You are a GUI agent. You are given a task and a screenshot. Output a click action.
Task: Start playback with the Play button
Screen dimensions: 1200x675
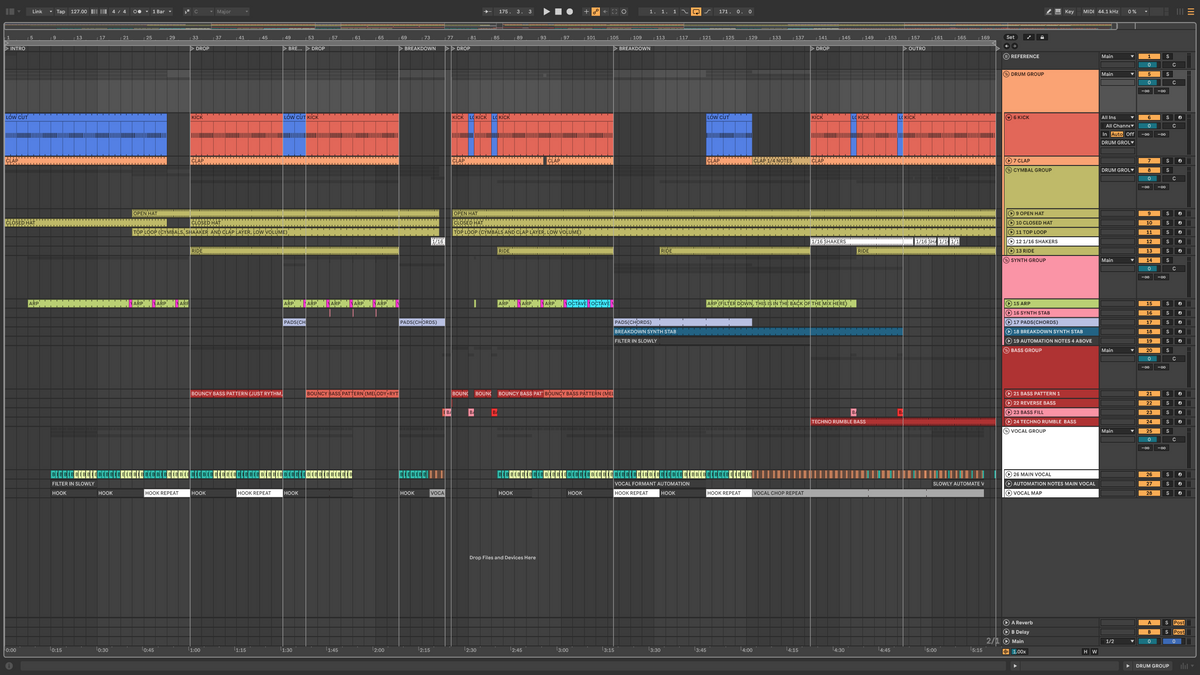click(x=546, y=11)
